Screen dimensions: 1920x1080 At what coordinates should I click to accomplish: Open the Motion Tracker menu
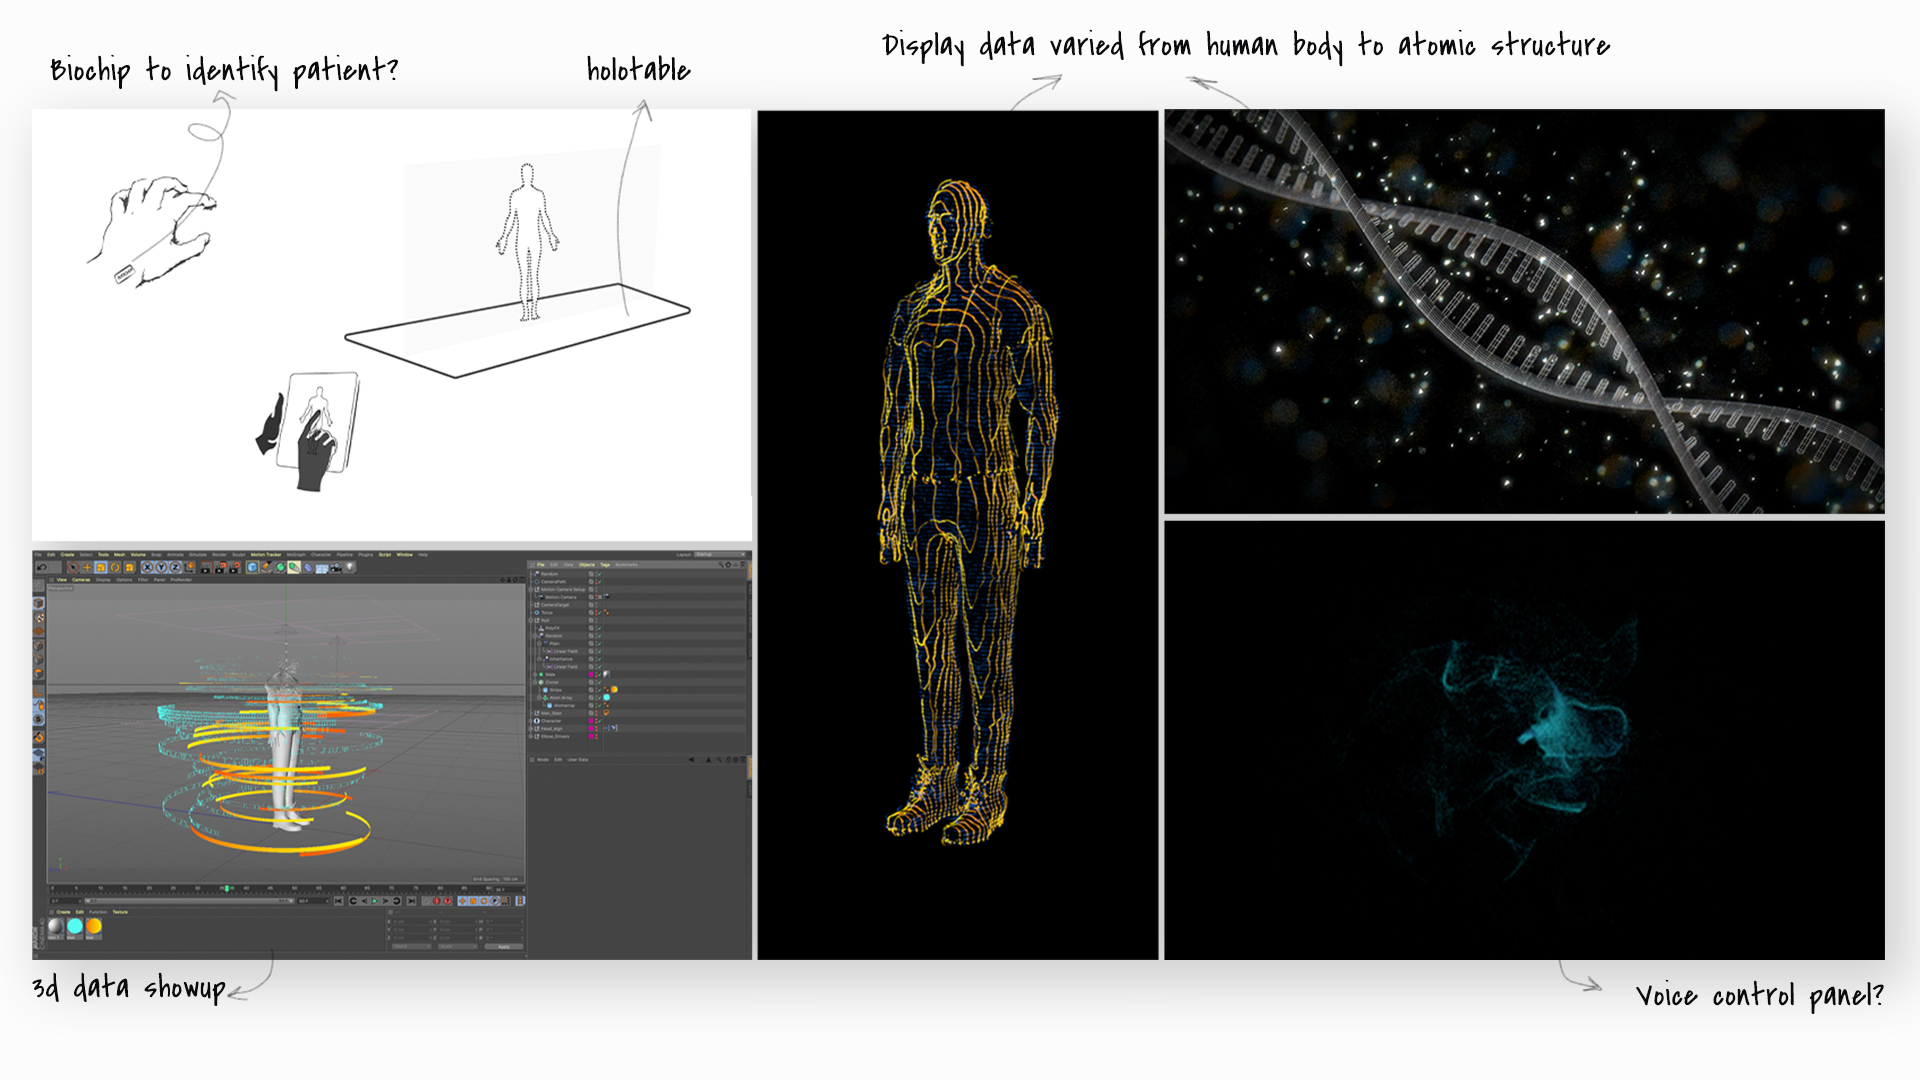(x=266, y=555)
